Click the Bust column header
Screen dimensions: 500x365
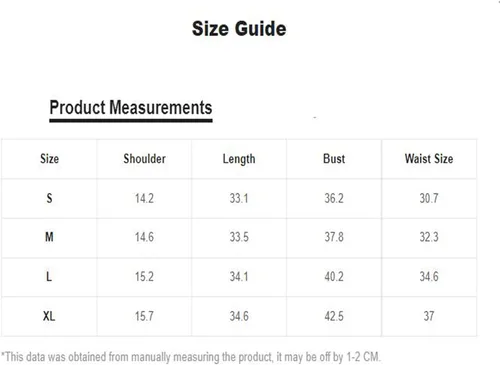pos(334,159)
